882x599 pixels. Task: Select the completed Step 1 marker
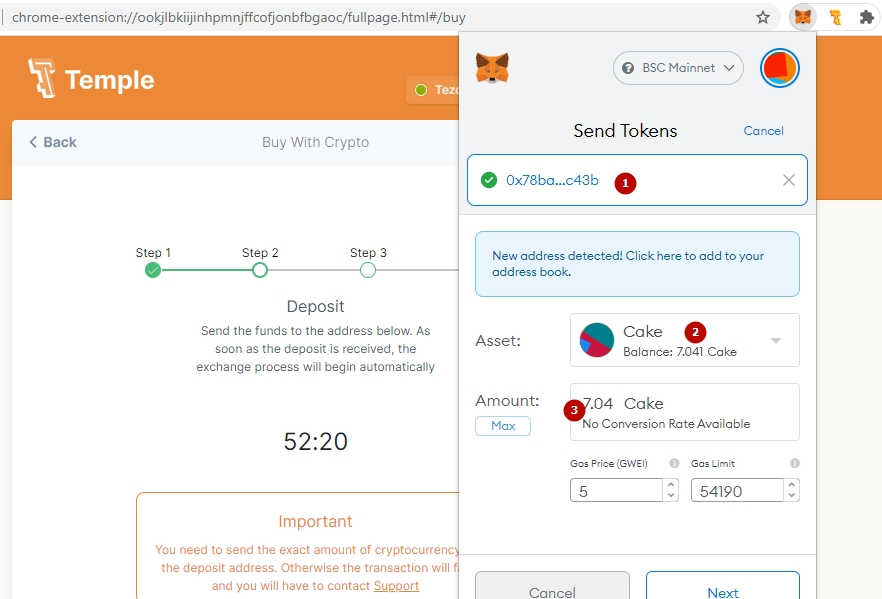click(152, 271)
